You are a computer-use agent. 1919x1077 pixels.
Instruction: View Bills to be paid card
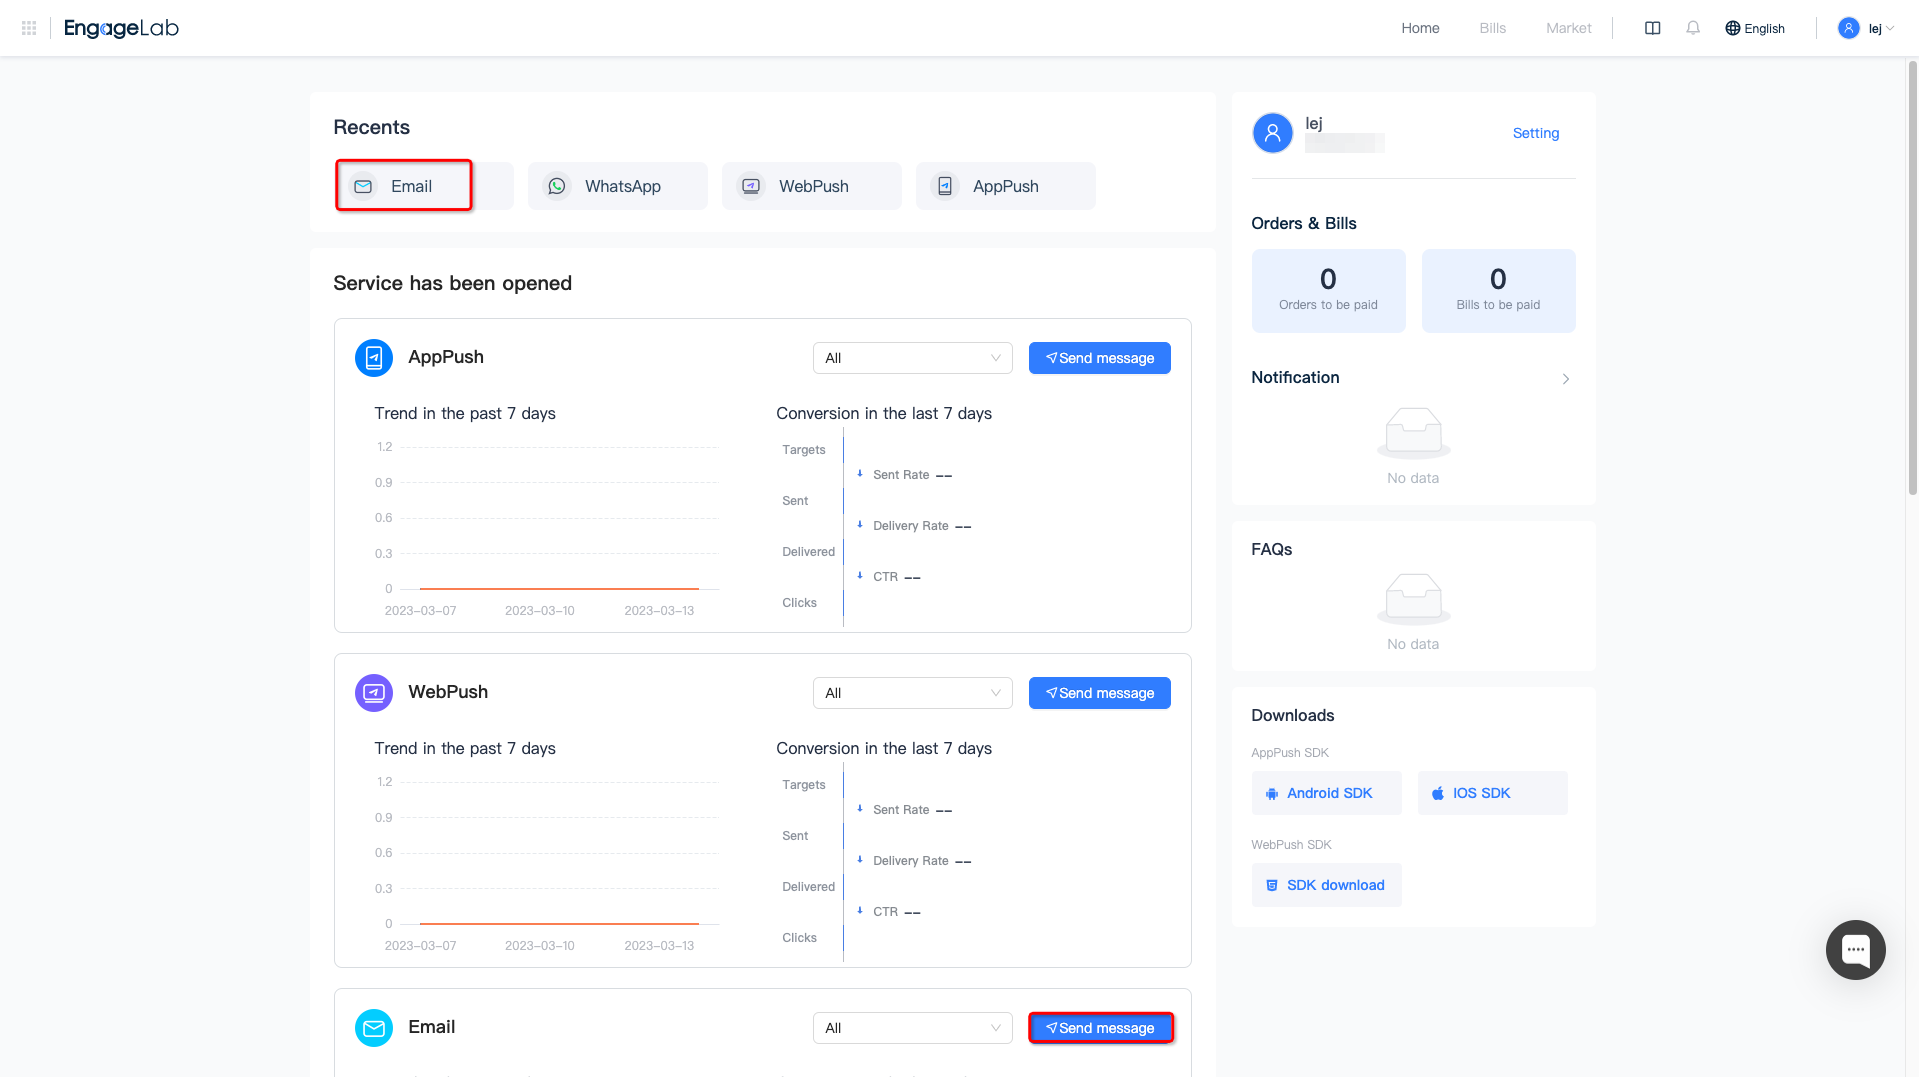coord(1499,291)
